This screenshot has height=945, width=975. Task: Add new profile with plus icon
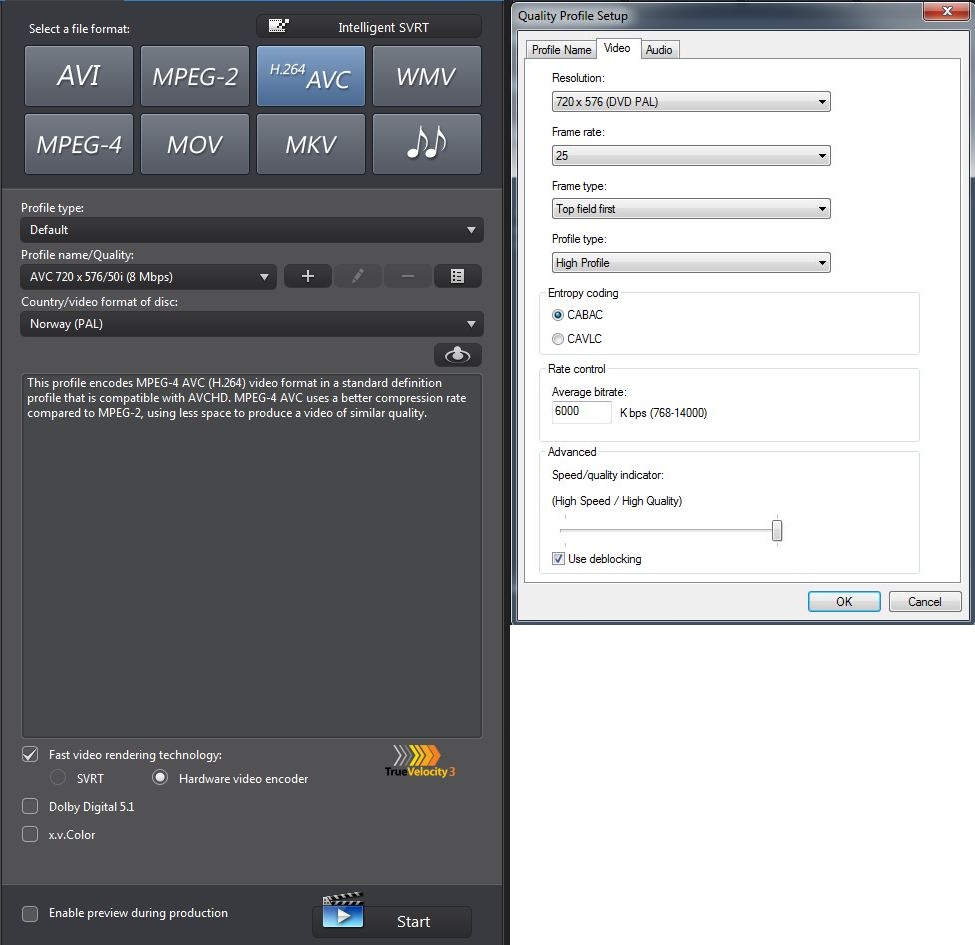click(308, 276)
